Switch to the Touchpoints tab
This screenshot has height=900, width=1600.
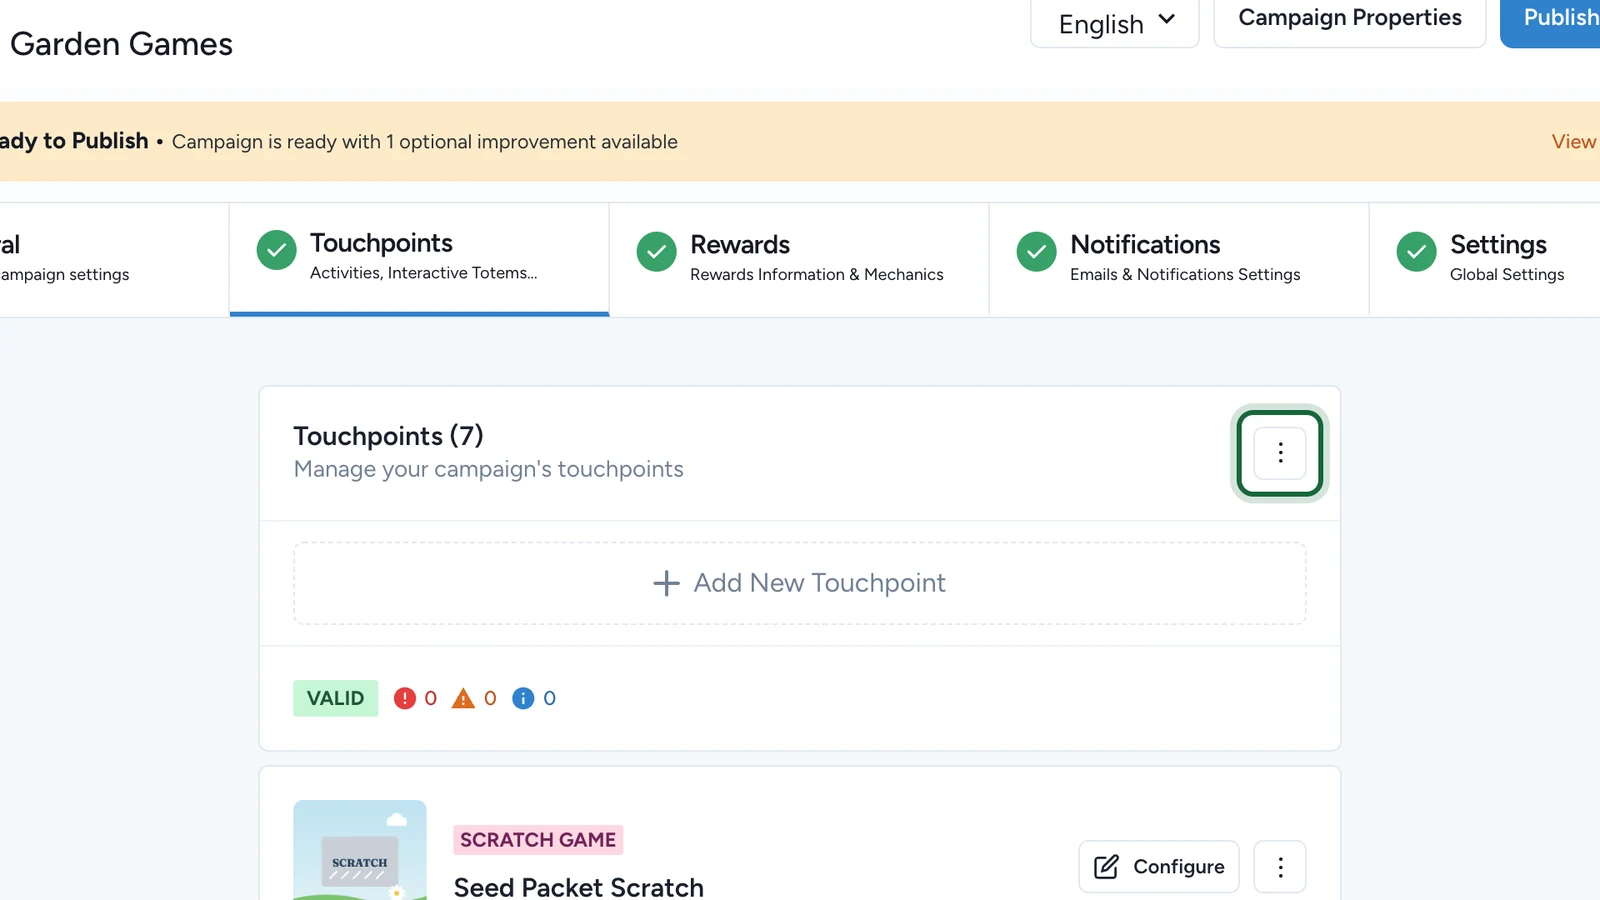(419, 259)
